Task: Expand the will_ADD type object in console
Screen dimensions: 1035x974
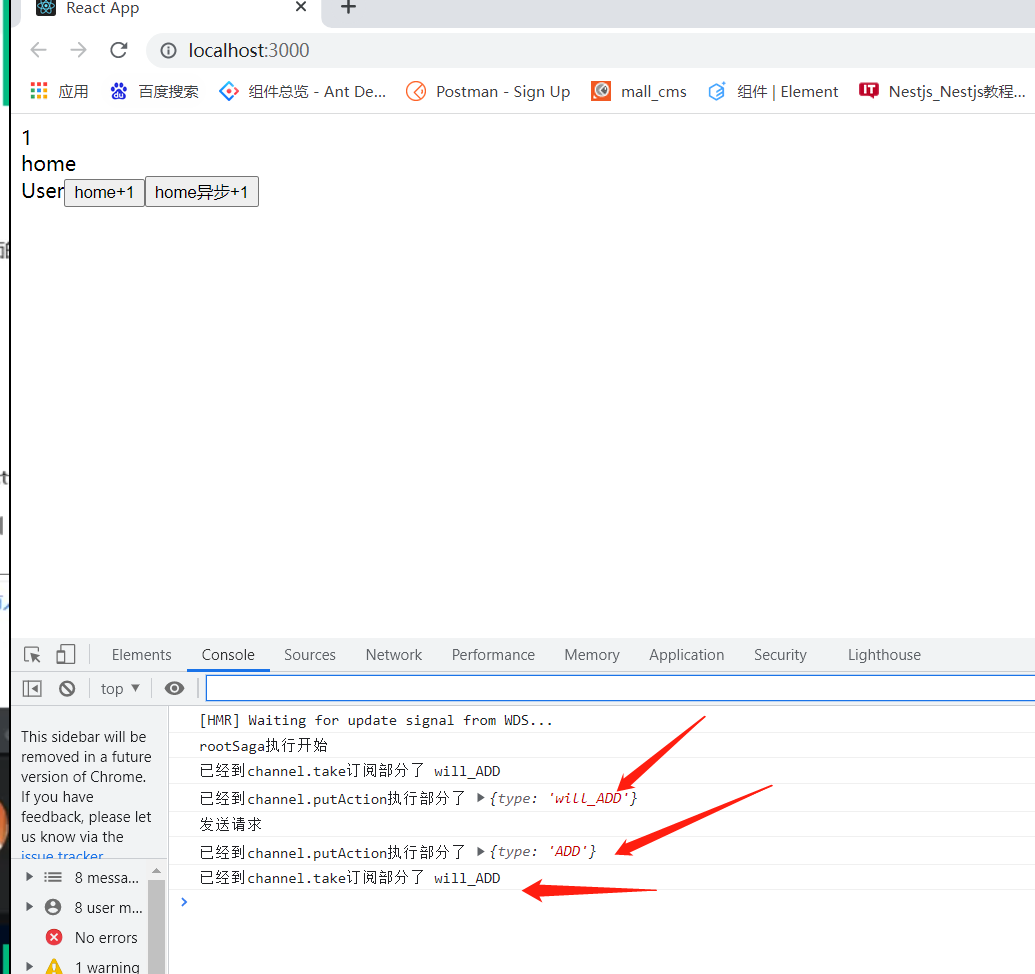Action: [481, 798]
